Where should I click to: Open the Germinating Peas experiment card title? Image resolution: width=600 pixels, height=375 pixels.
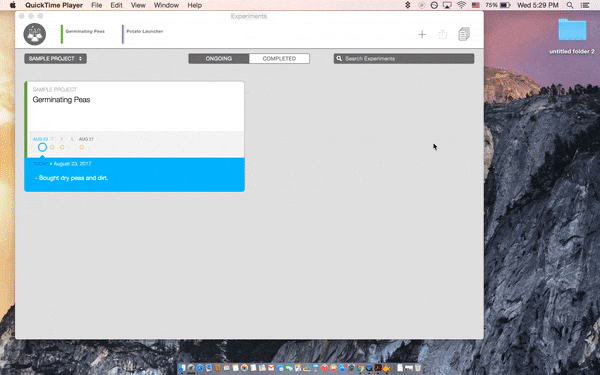(62, 100)
